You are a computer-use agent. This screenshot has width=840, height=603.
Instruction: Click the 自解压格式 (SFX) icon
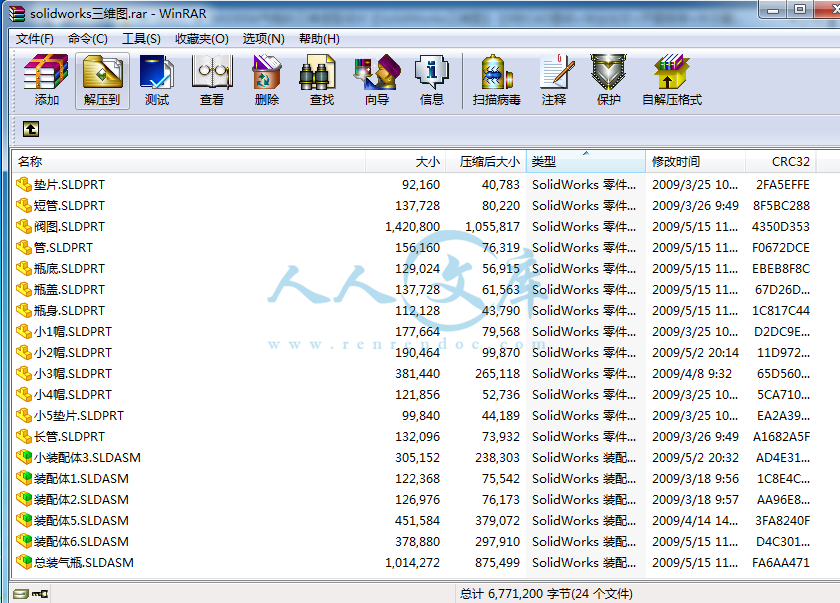click(x=672, y=80)
